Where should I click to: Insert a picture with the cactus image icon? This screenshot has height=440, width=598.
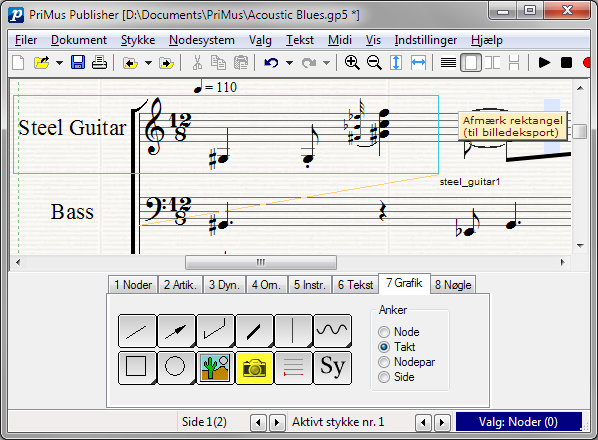click(x=215, y=368)
